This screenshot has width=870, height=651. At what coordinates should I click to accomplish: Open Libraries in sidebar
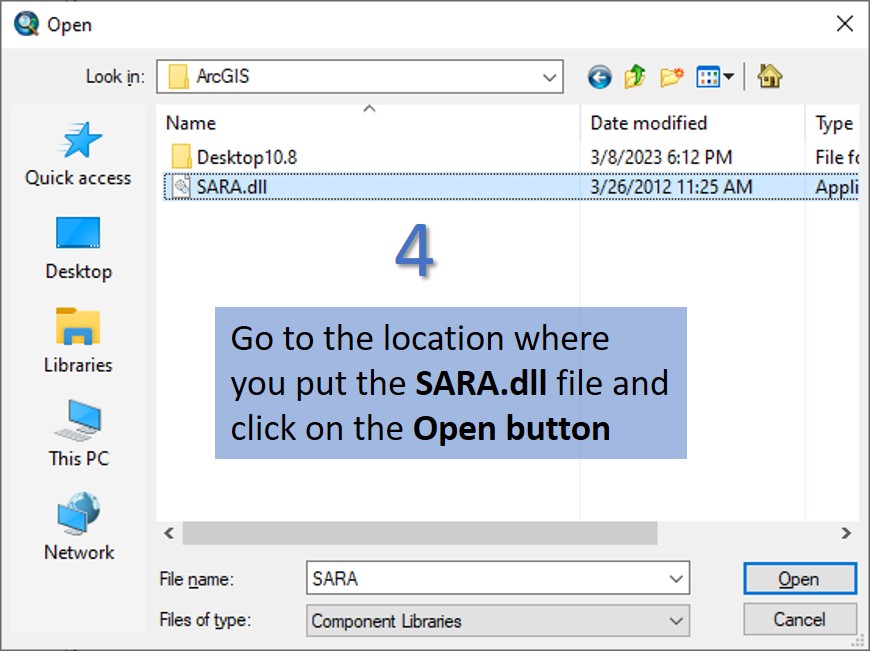point(78,342)
